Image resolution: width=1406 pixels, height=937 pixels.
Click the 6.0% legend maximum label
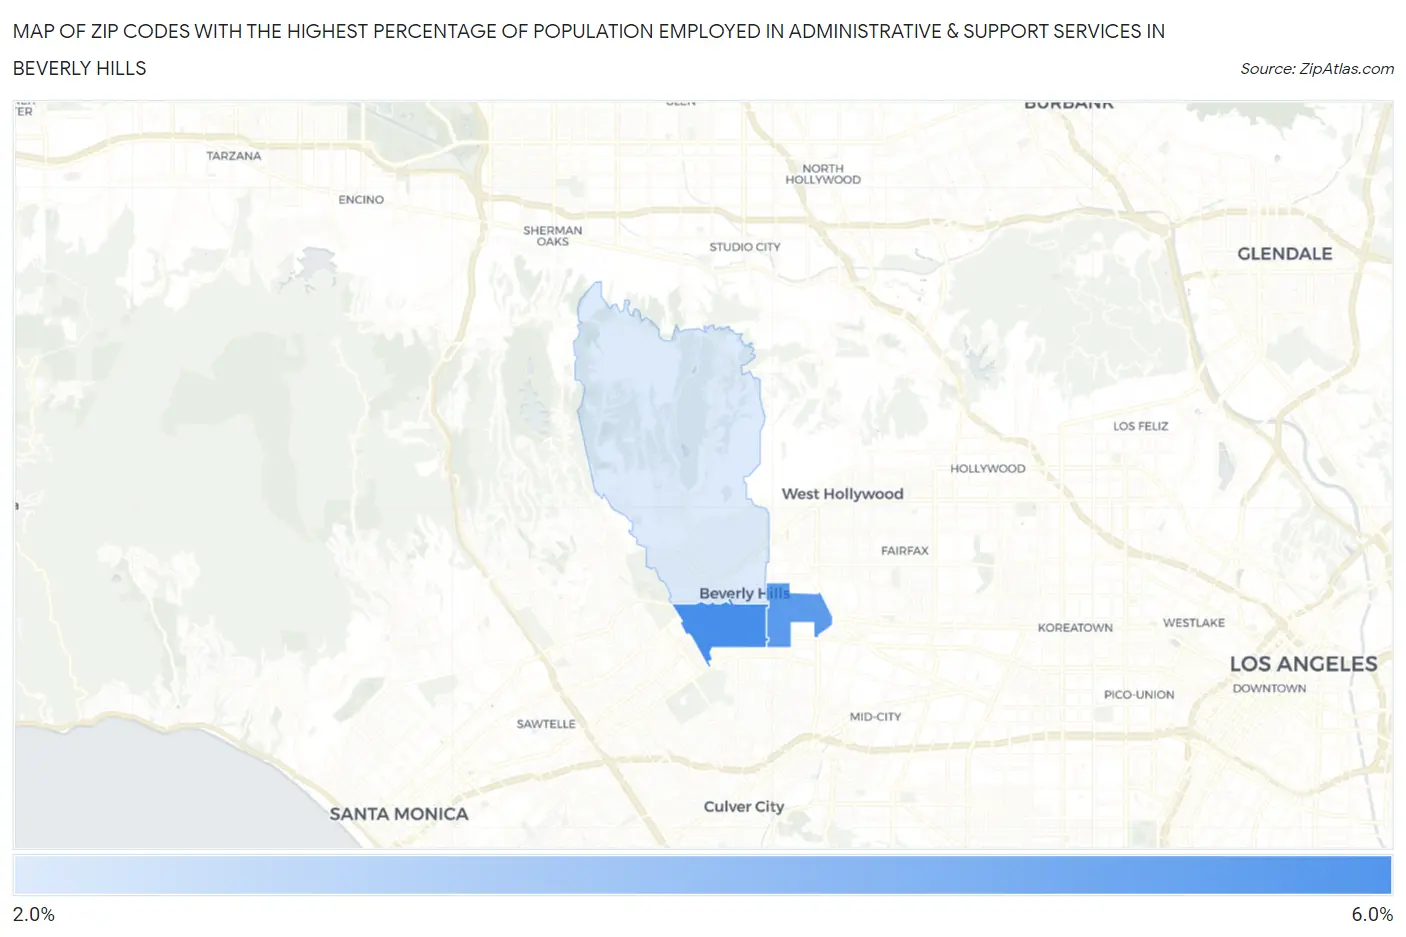coord(1372,914)
